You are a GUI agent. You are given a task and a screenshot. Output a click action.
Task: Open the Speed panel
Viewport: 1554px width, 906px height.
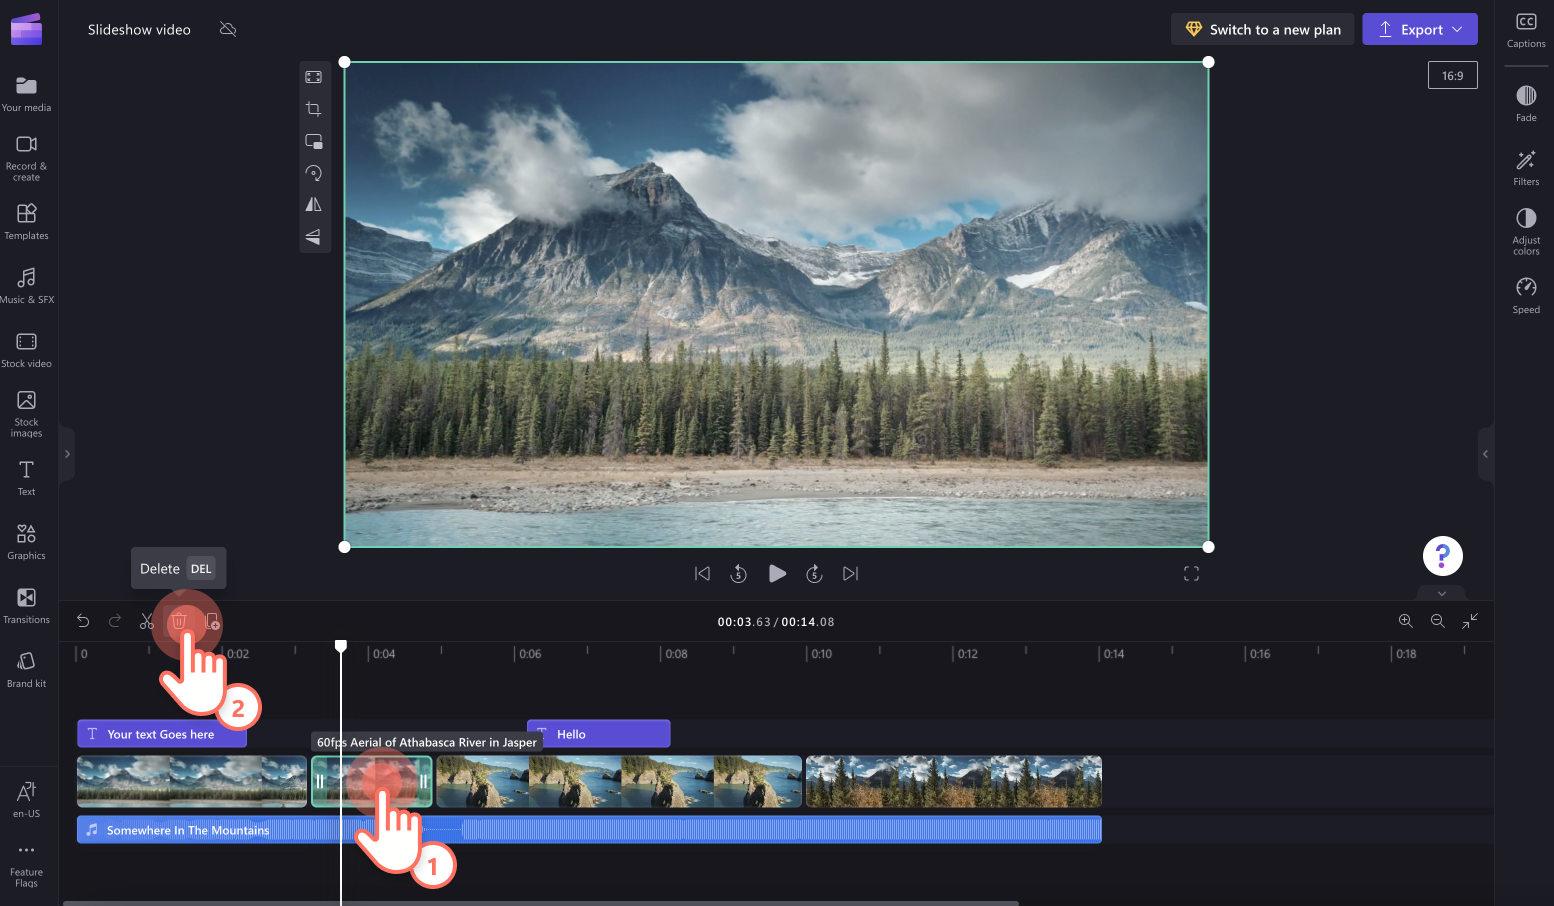1526,294
